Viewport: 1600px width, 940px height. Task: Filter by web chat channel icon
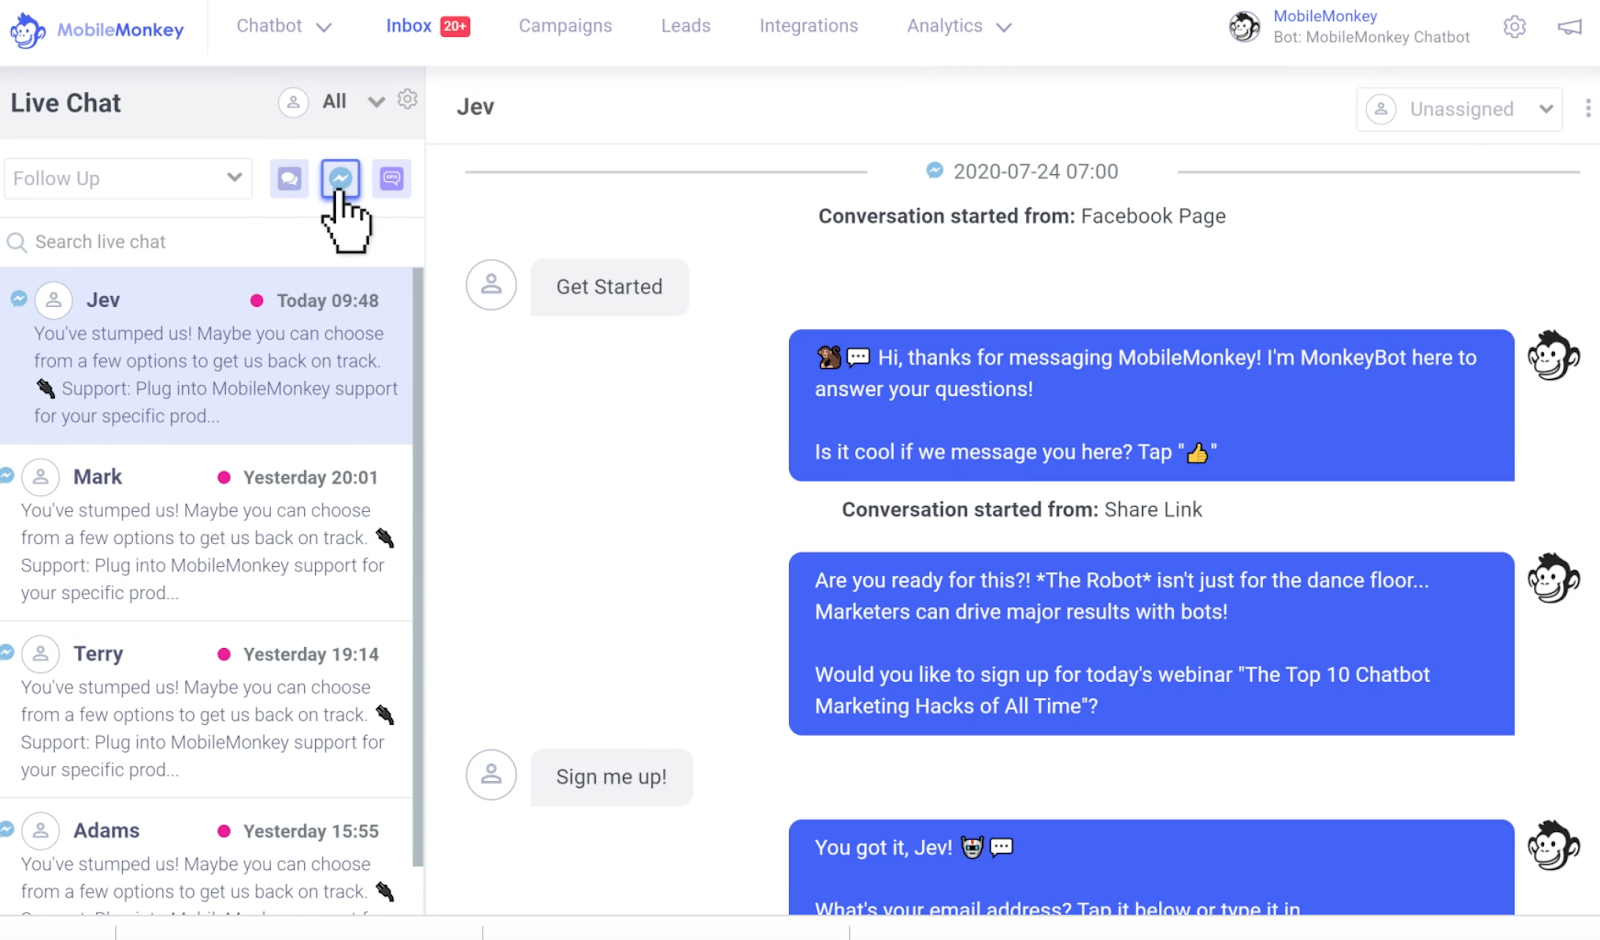[x=289, y=179]
